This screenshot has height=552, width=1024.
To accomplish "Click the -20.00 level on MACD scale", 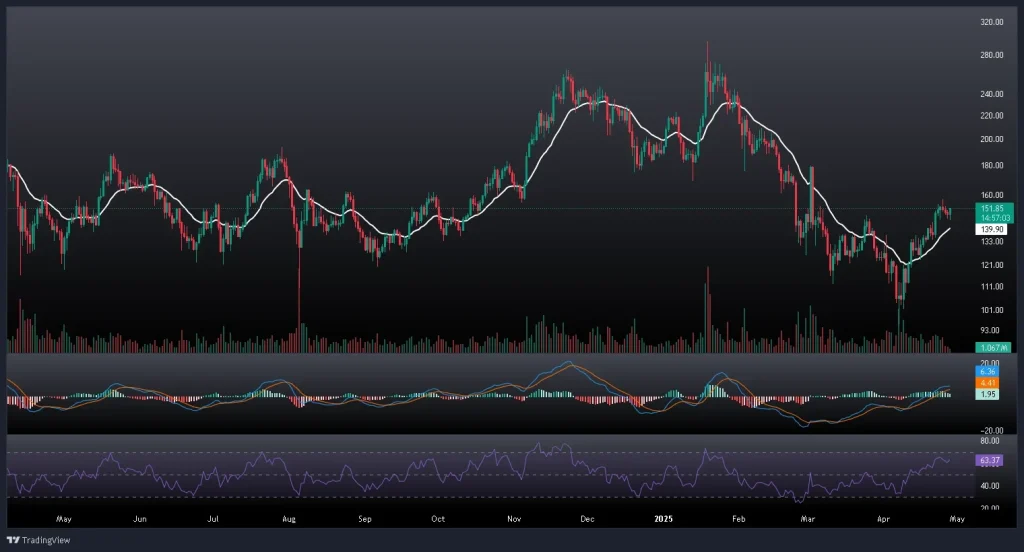I will [992, 429].
